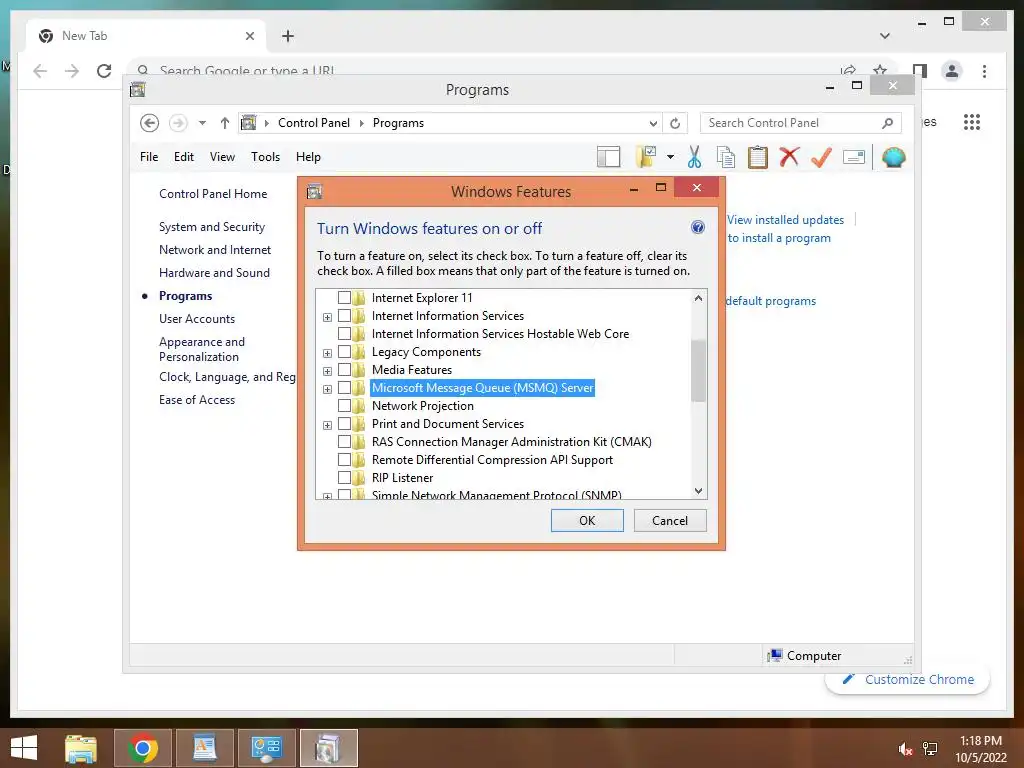This screenshot has height=768, width=1024.
Task: Click the features list scrollbar thumb
Action: point(698,371)
